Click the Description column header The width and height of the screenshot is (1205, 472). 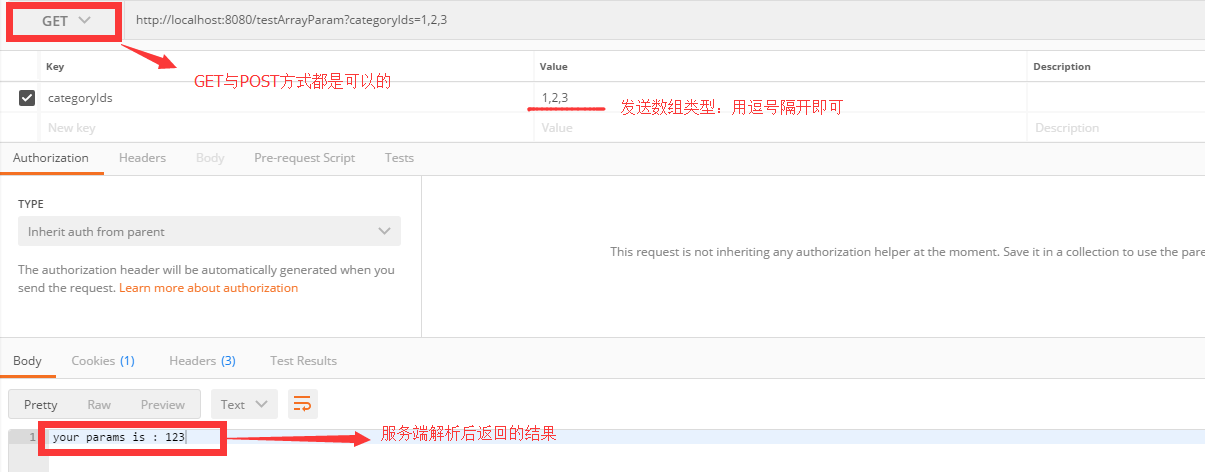pyautogui.click(x=1062, y=67)
